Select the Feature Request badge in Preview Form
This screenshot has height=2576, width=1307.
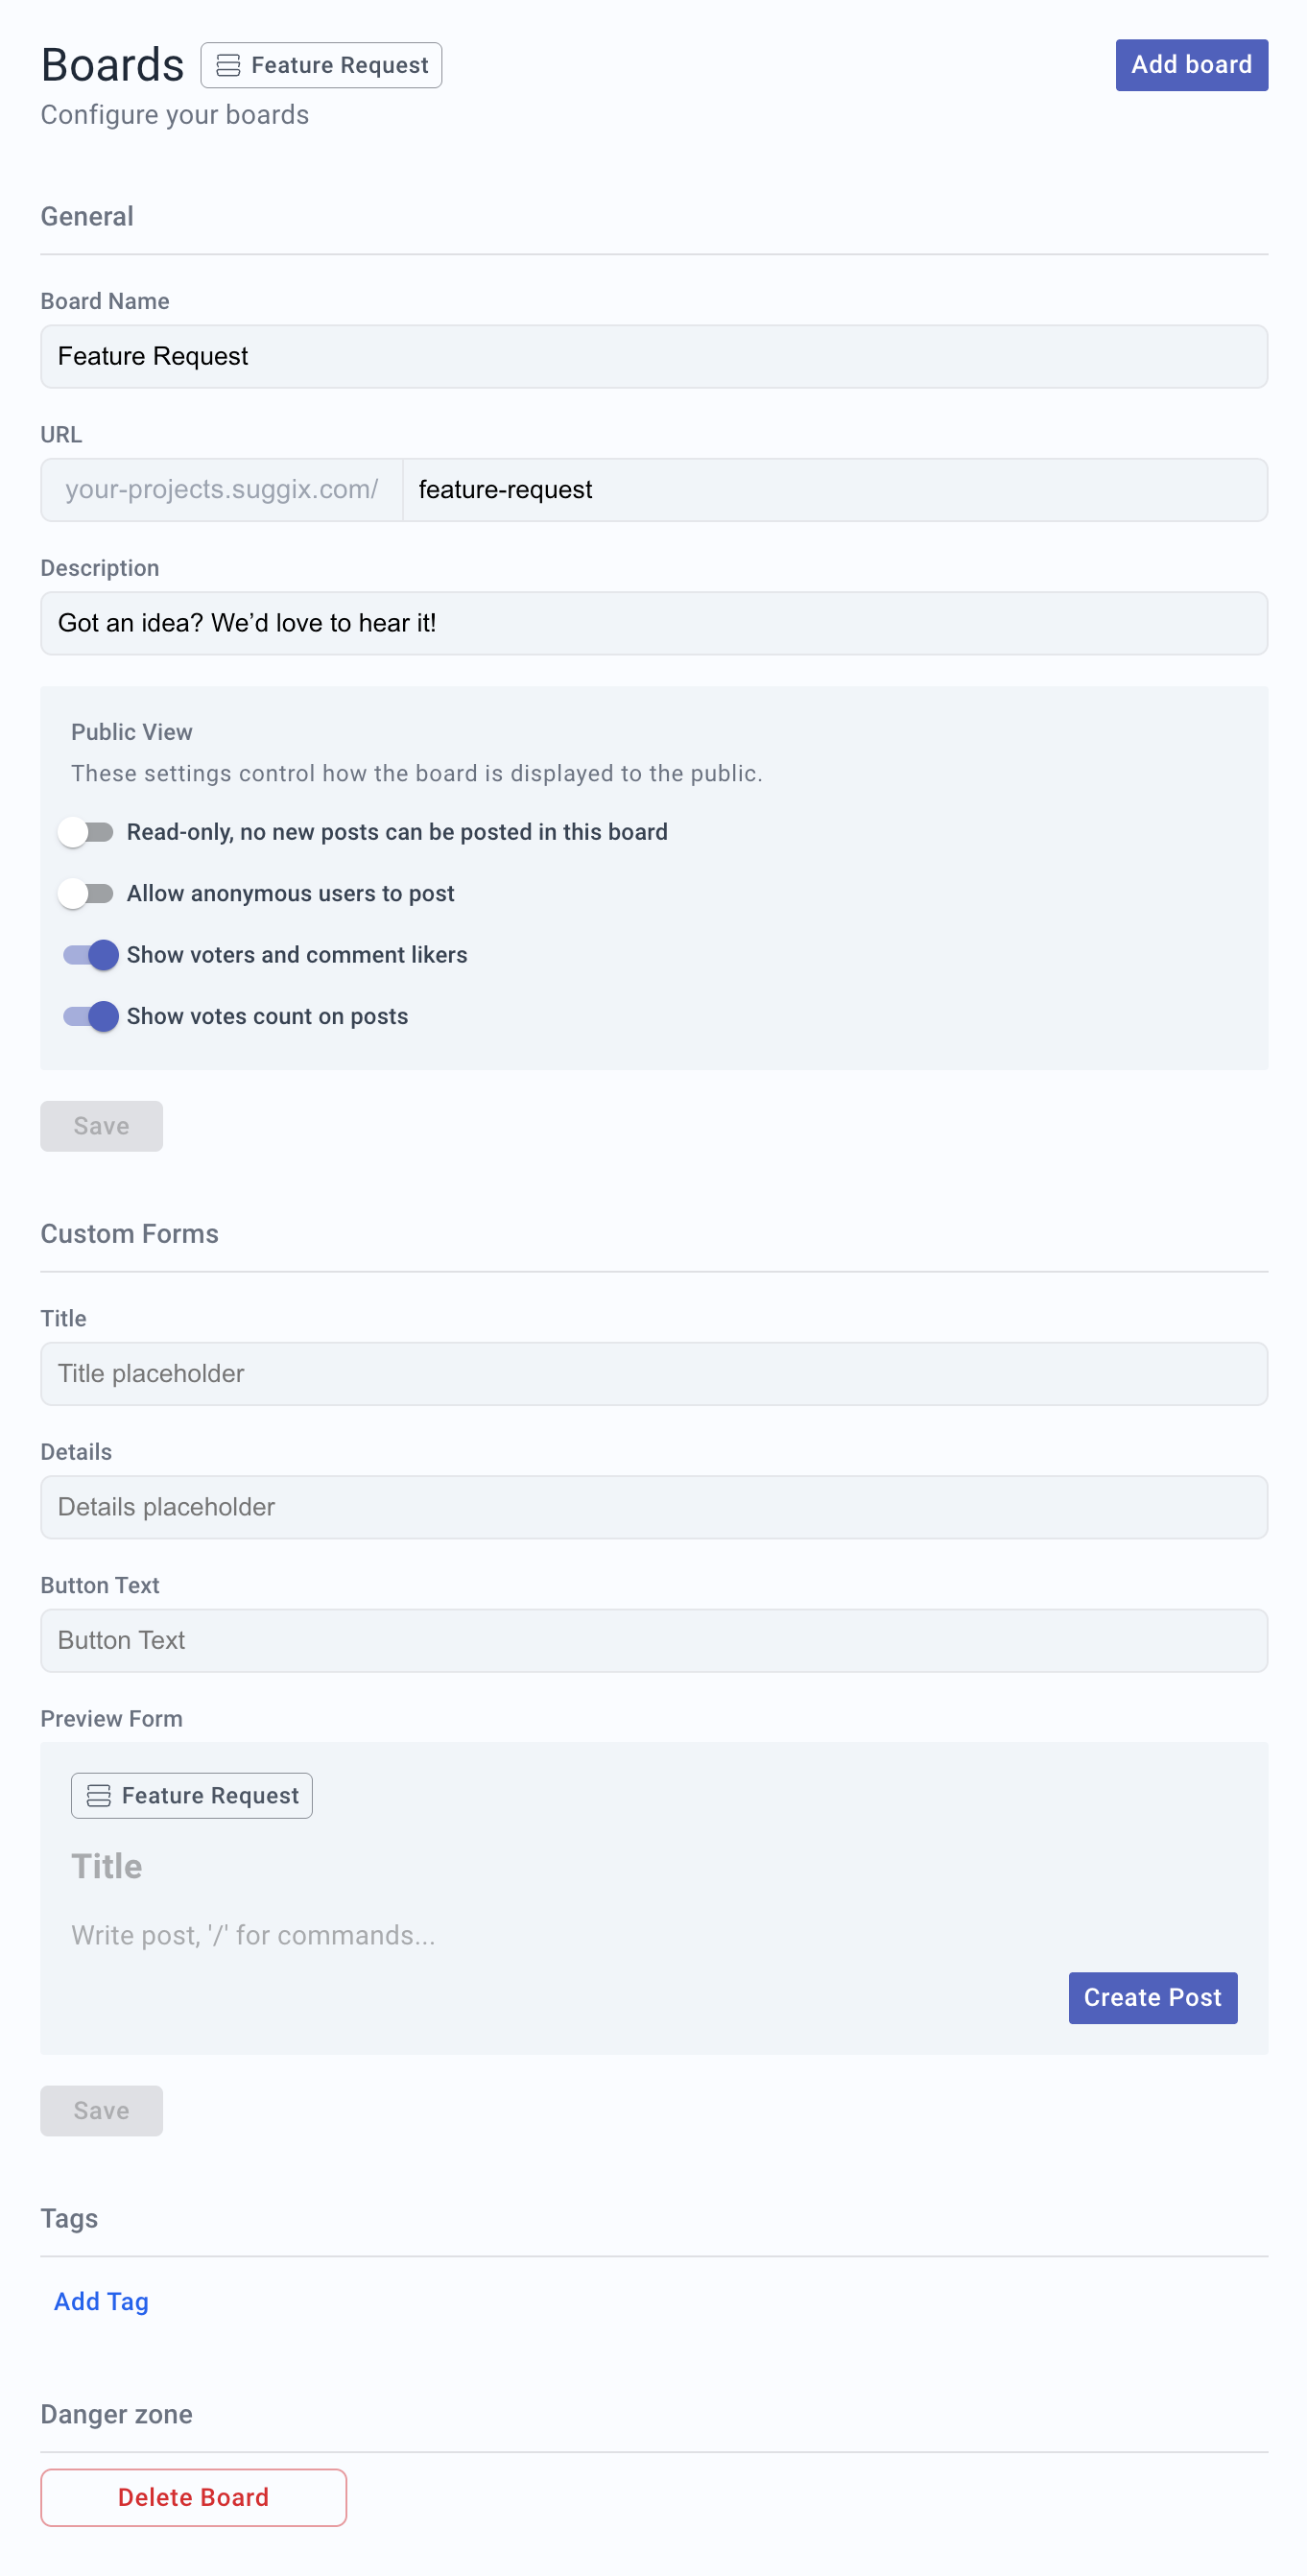[x=192, y=1795]
